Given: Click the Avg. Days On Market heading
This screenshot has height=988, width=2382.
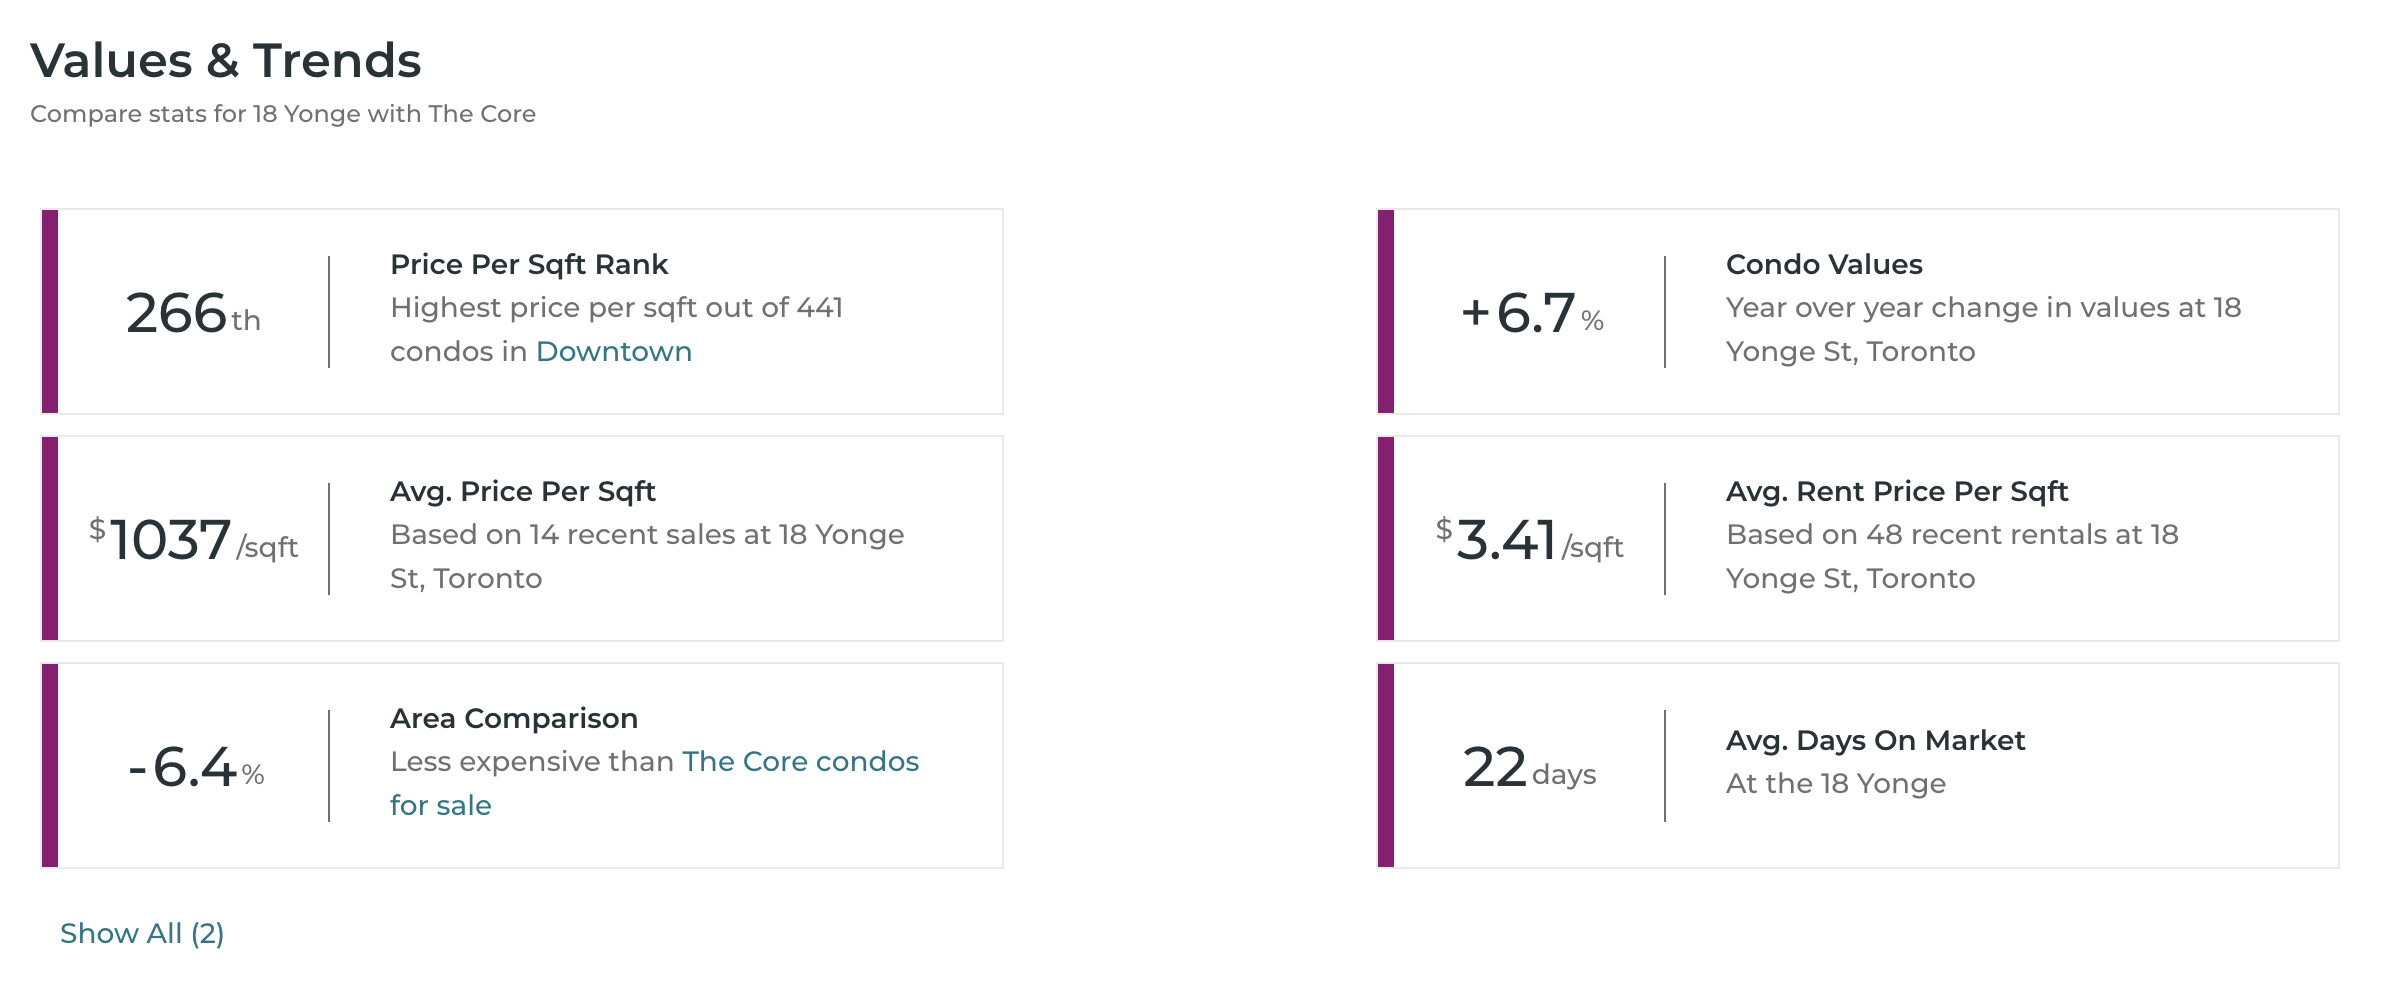Looking at the screenshot, I should pyautogui.click(x=1875, y=741).
